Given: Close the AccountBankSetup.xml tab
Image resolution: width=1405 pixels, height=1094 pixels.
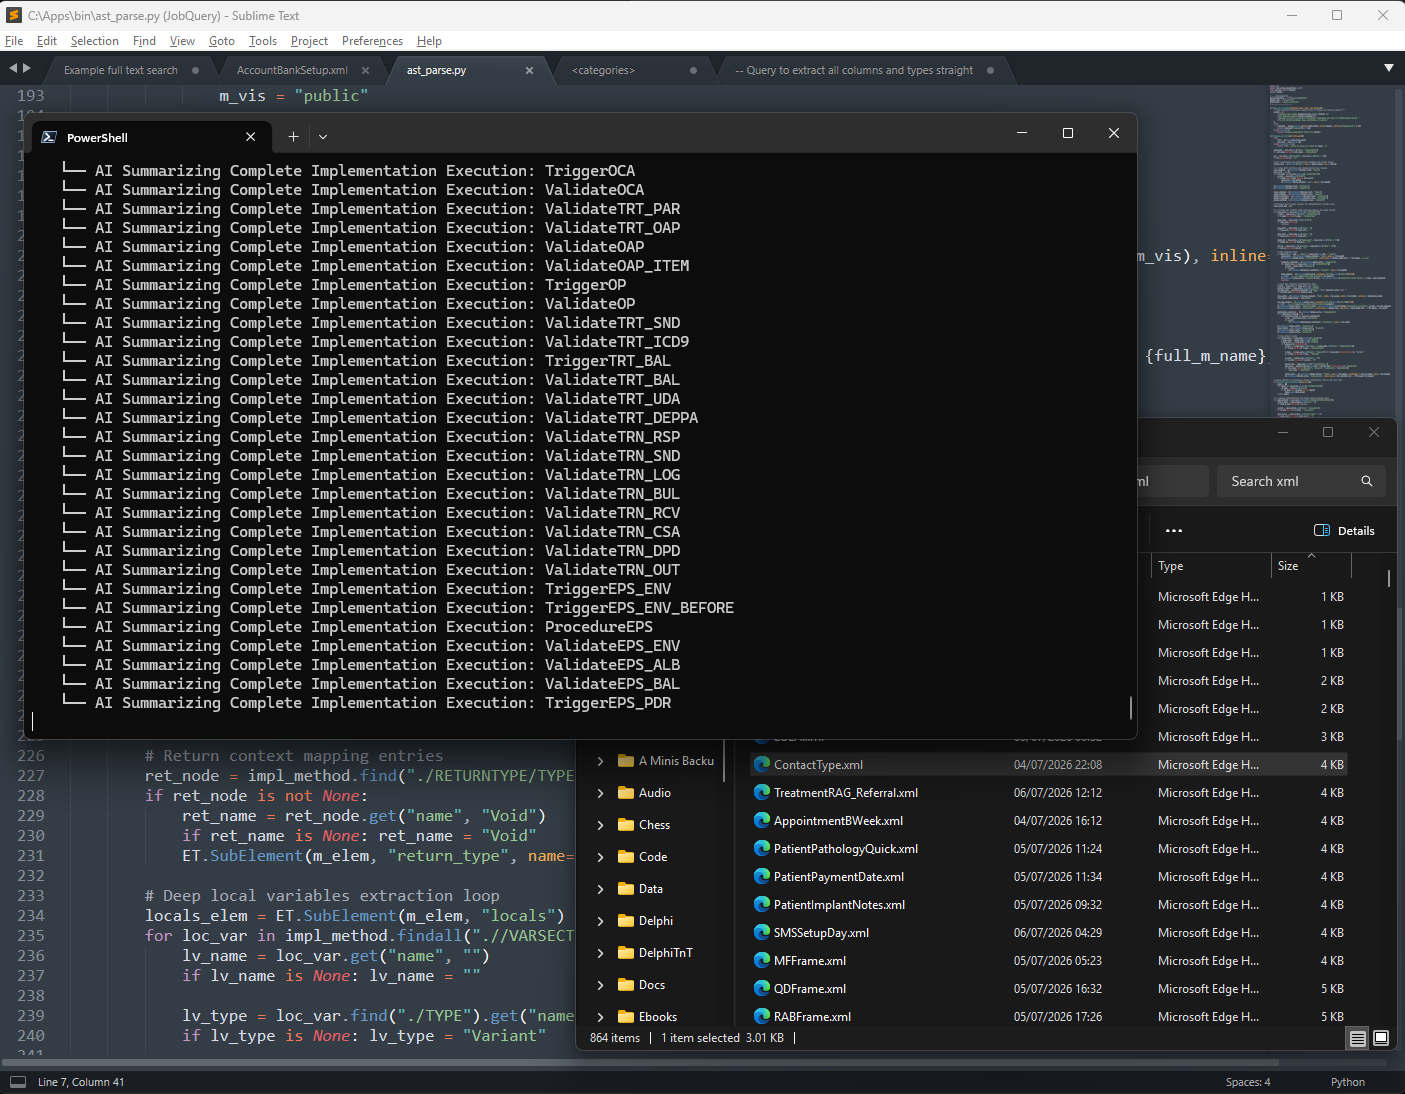Looking at the screenshot, I should [x=366, y=71].
